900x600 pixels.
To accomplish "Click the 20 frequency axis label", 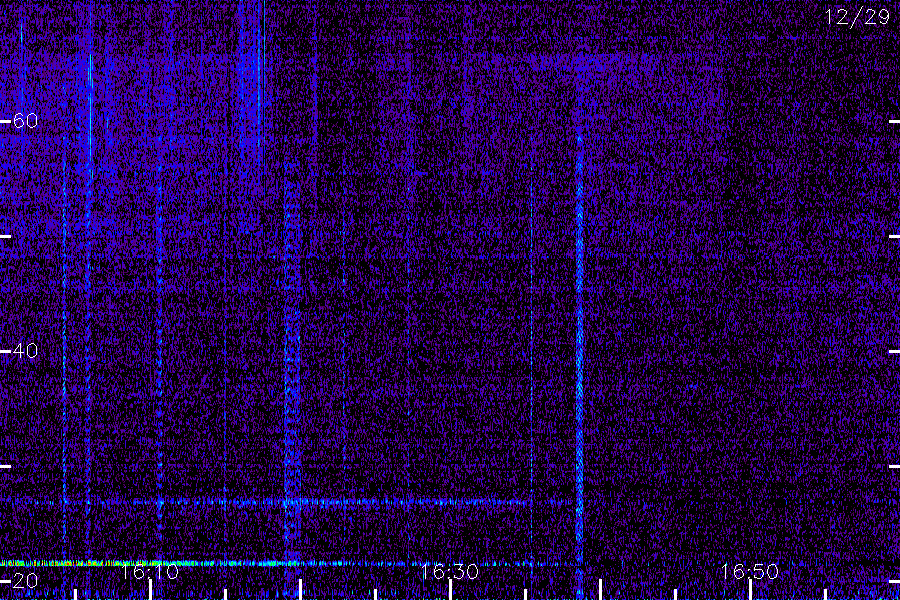I will click(25, 580).
